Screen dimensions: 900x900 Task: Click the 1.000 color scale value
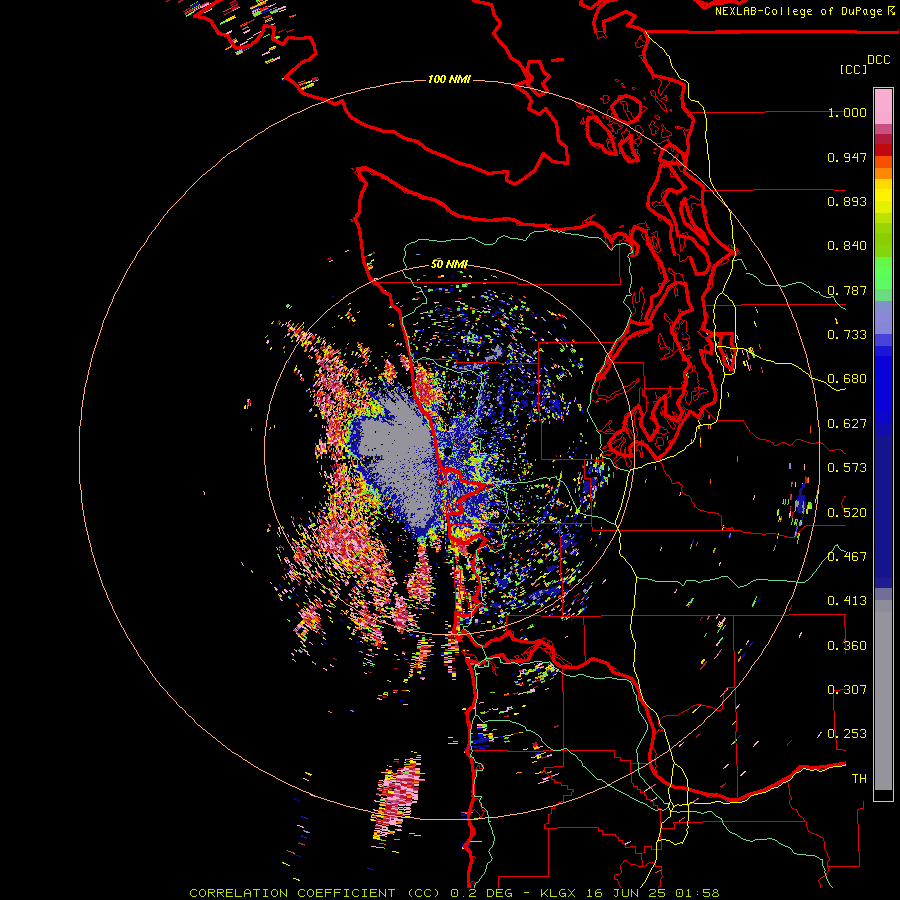click(847, 112)
